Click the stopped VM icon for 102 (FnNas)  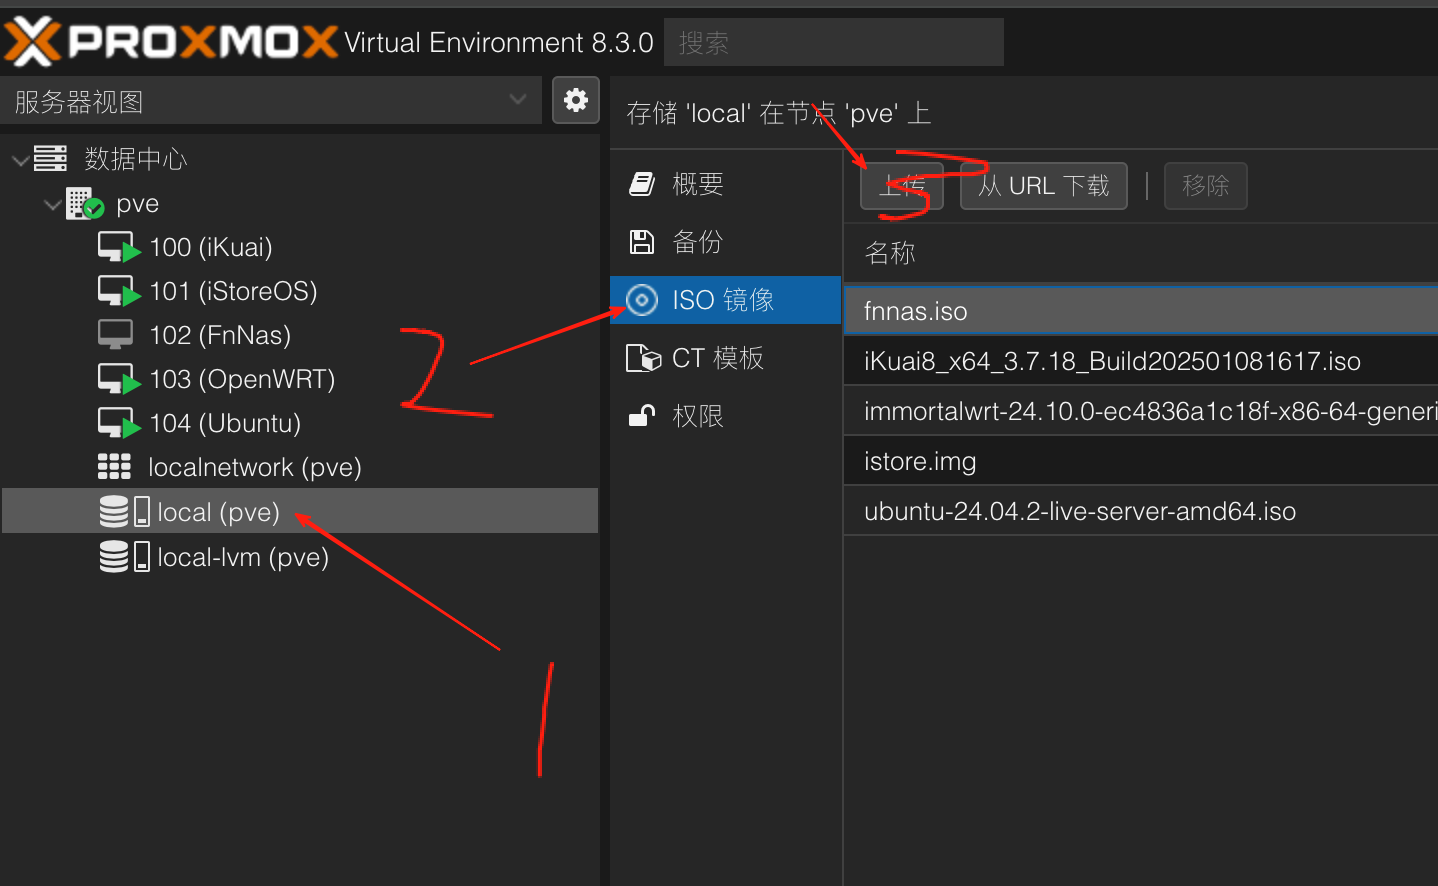tap(115, 335)
